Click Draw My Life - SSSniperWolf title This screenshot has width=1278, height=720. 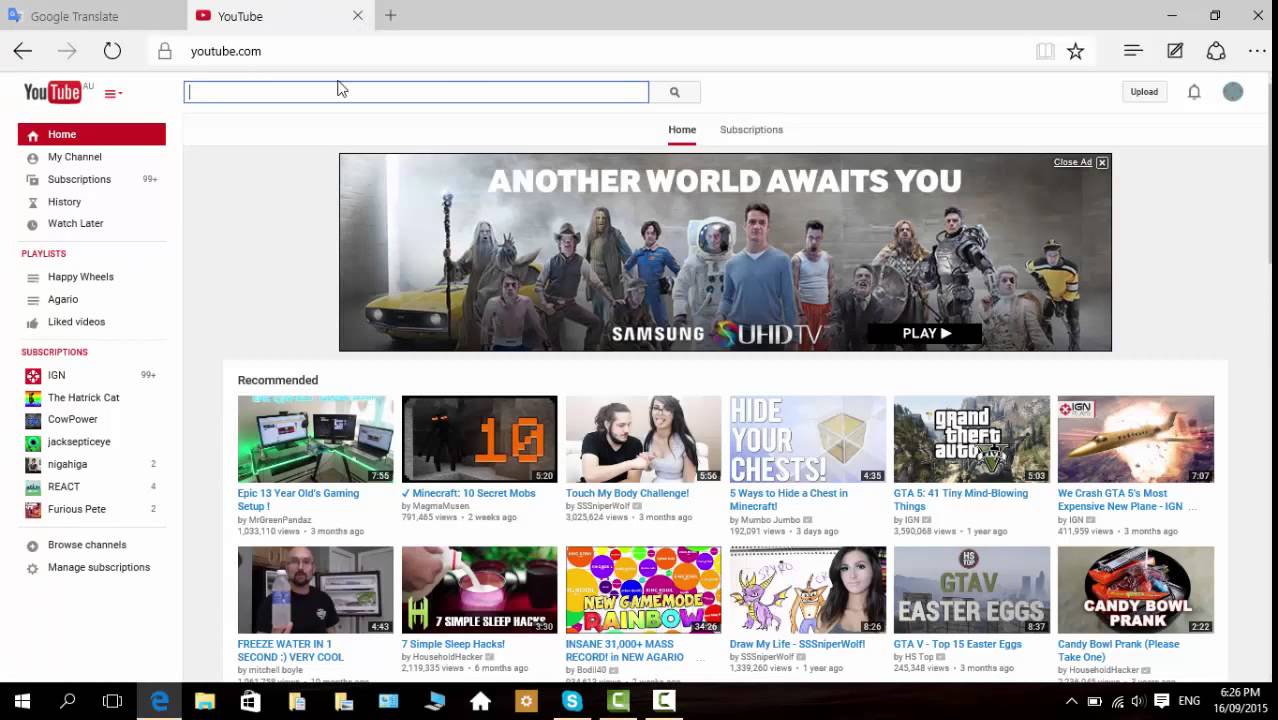tap(797, 644)
